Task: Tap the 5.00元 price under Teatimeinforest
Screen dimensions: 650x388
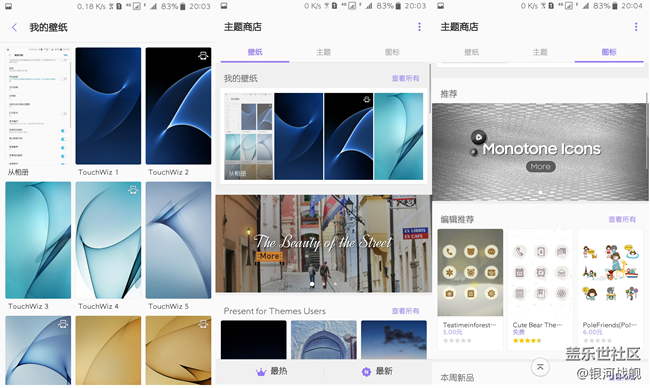Action: click(x=452, y=332)
